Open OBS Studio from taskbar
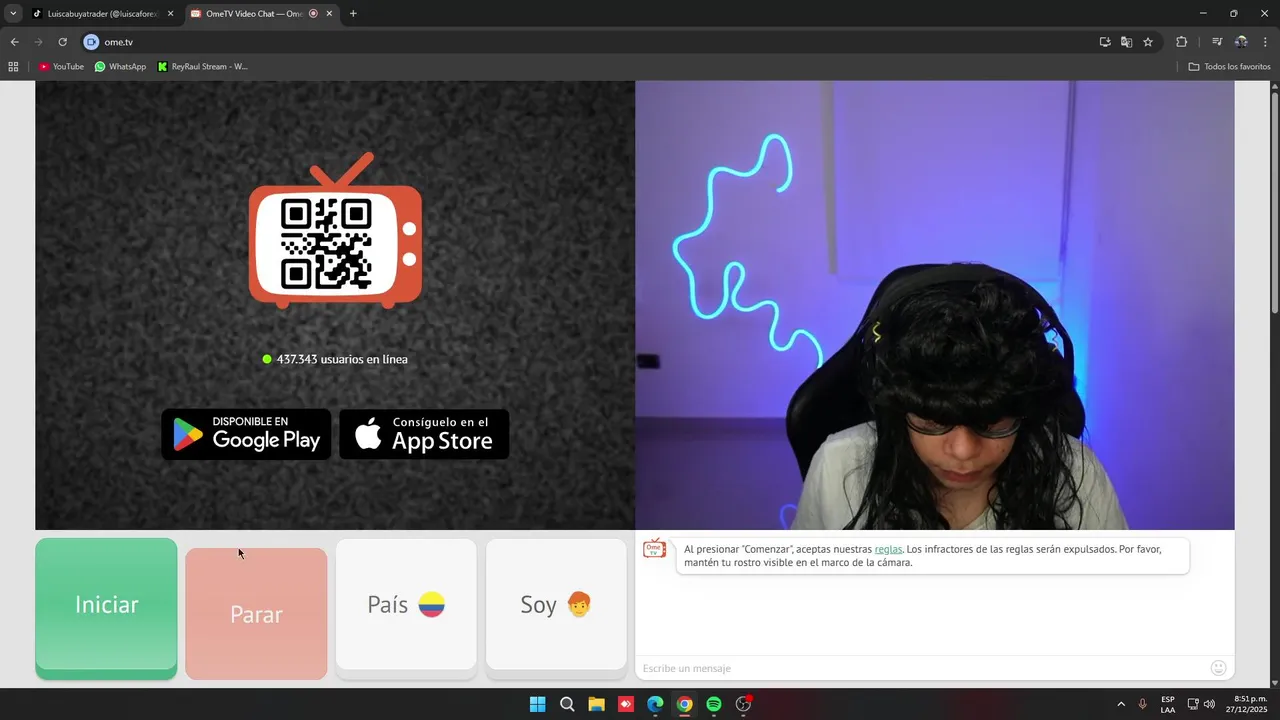 pos(743,704)
